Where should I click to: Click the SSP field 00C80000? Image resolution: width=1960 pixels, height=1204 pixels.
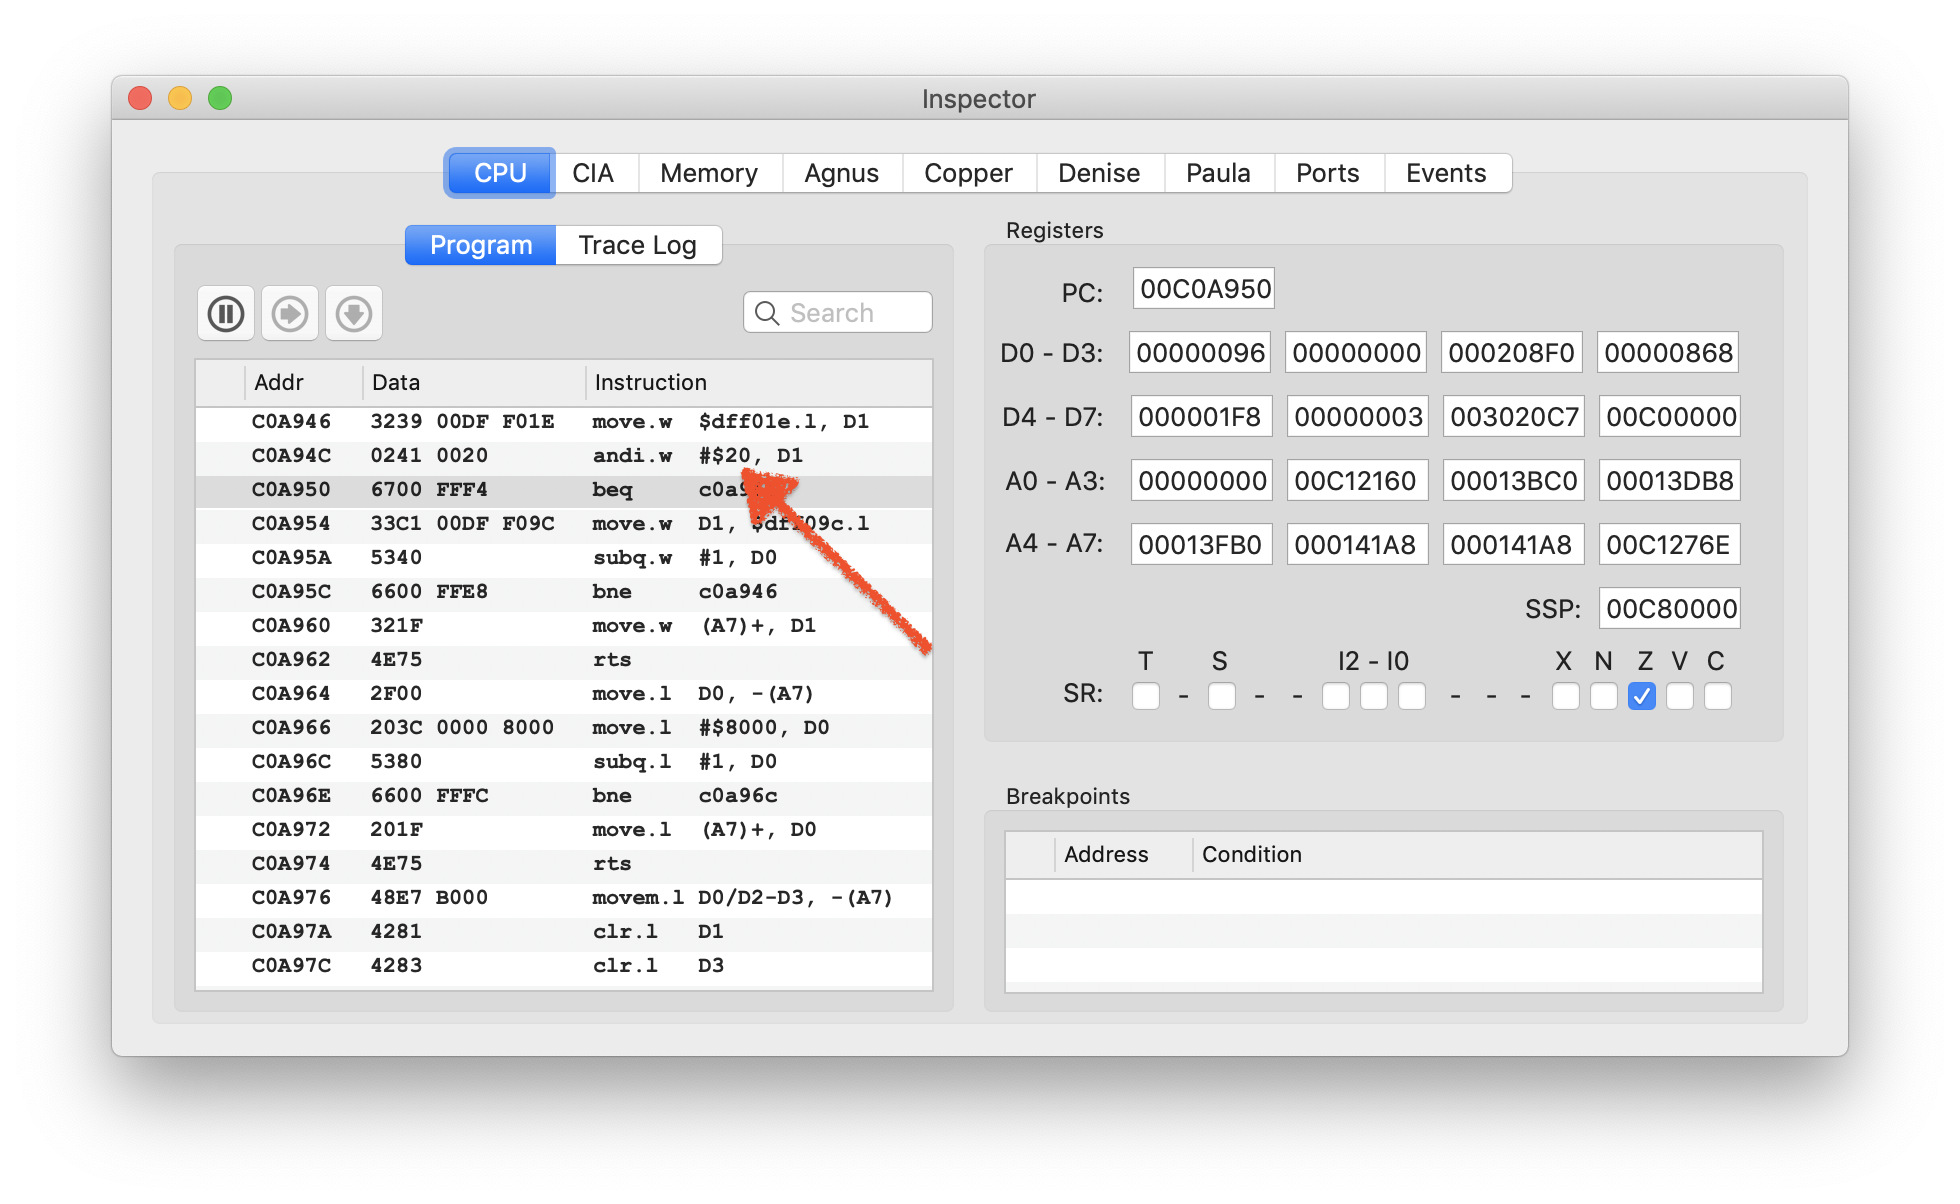[x=1668, y=608]
